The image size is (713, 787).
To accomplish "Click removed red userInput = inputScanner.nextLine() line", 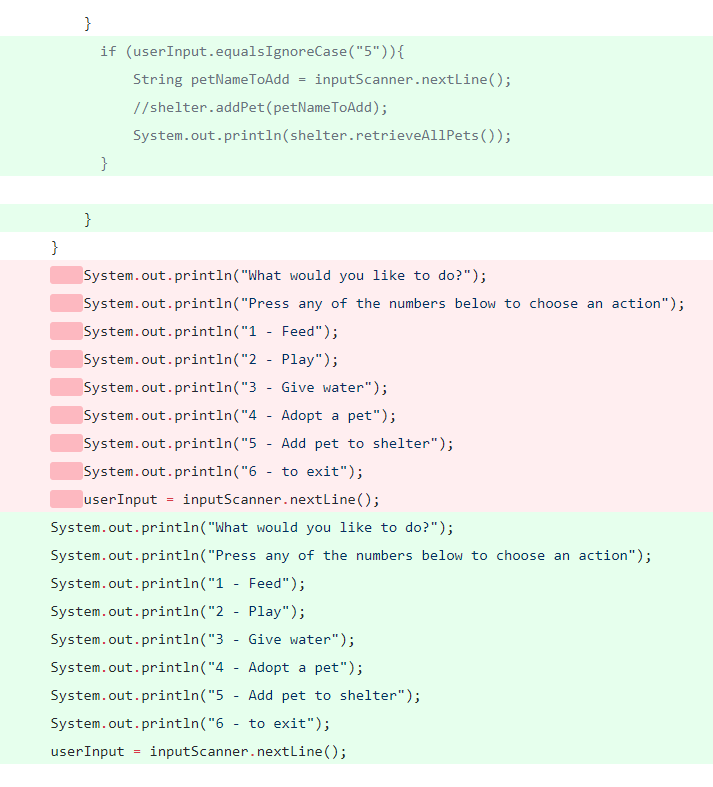I will pos(231,499).
